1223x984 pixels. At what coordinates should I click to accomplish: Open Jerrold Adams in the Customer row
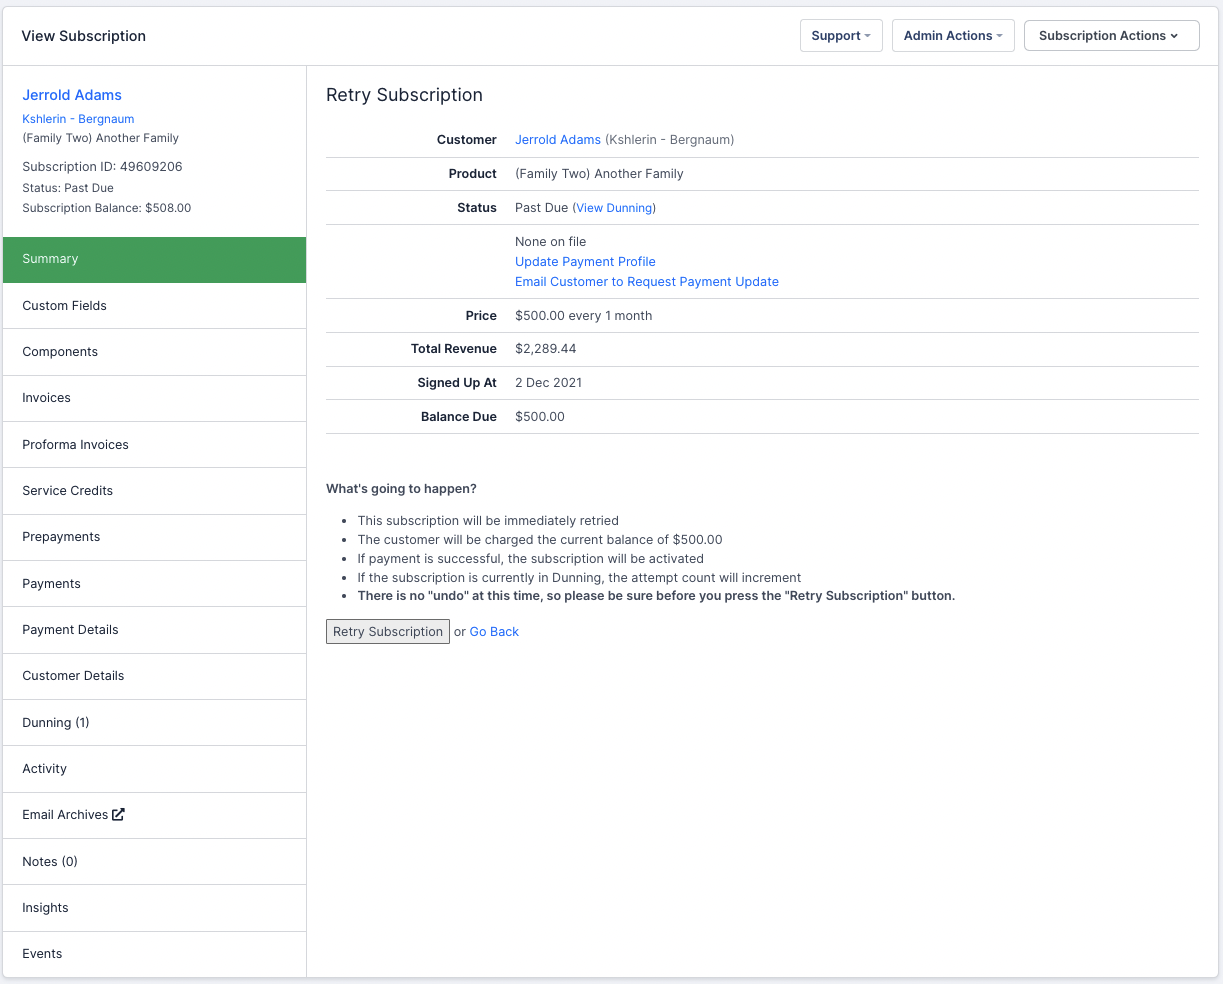point(558,140)
